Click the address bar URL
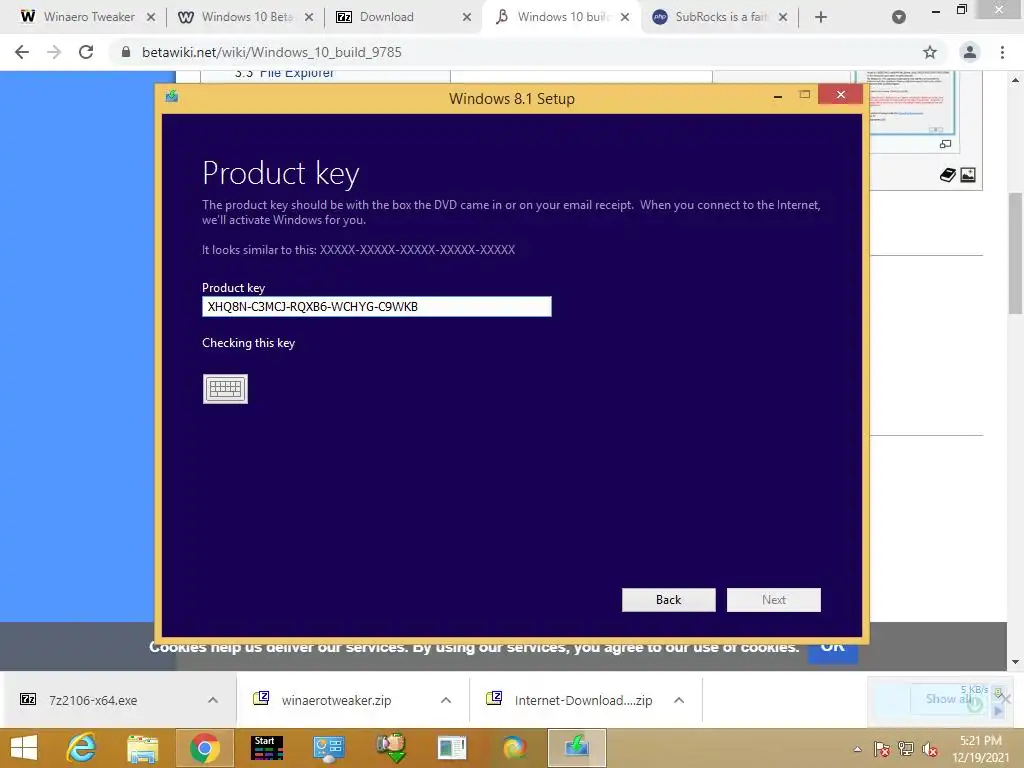This screenshot has width=1024, height=768. coord(272,52)
